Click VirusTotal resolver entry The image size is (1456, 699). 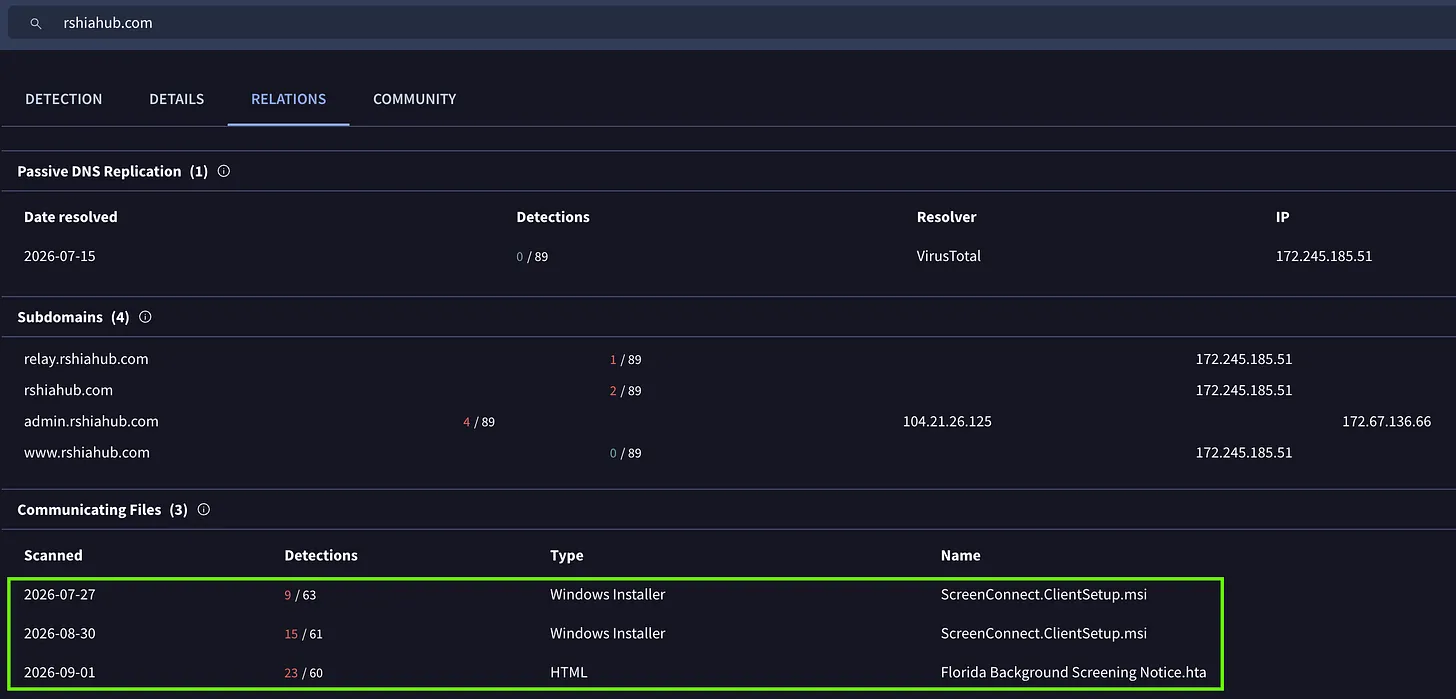(x=949, y=256)
